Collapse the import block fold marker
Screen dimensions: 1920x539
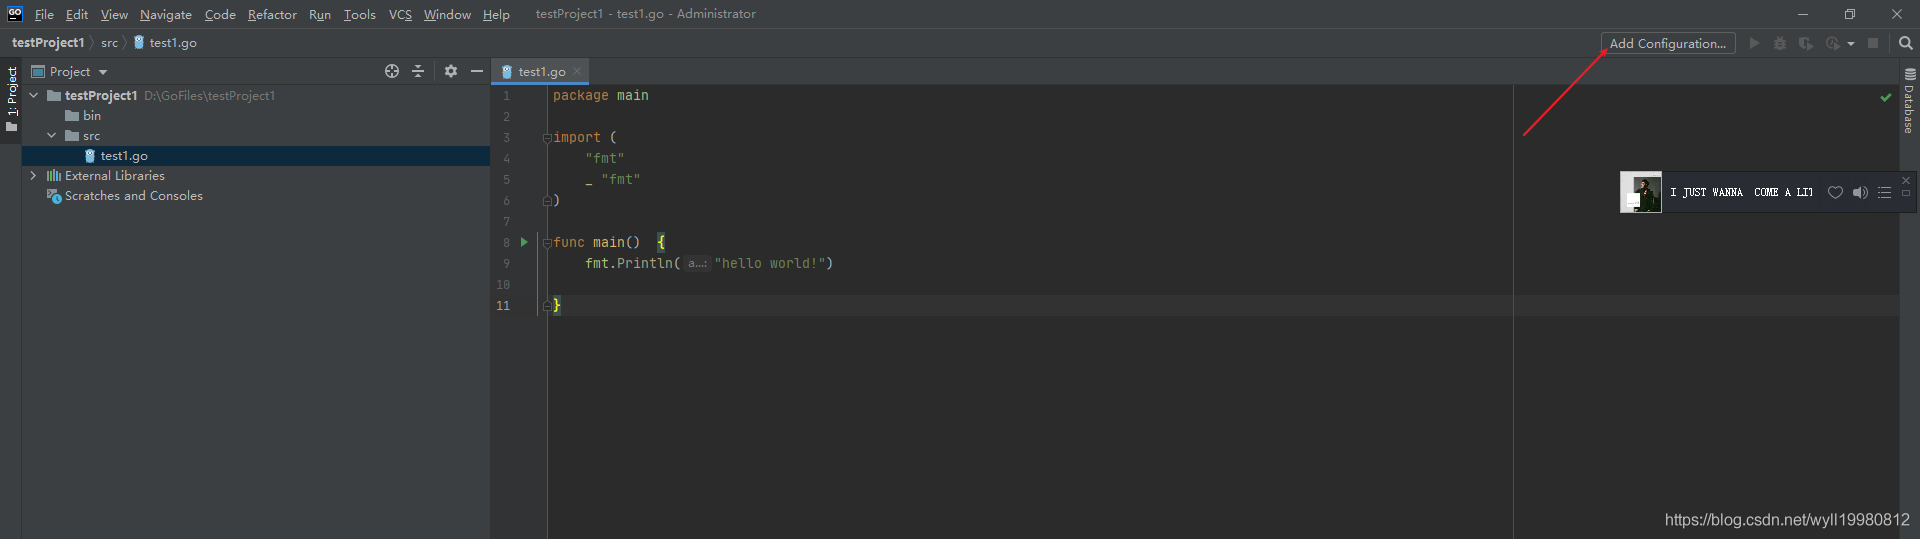547,138
